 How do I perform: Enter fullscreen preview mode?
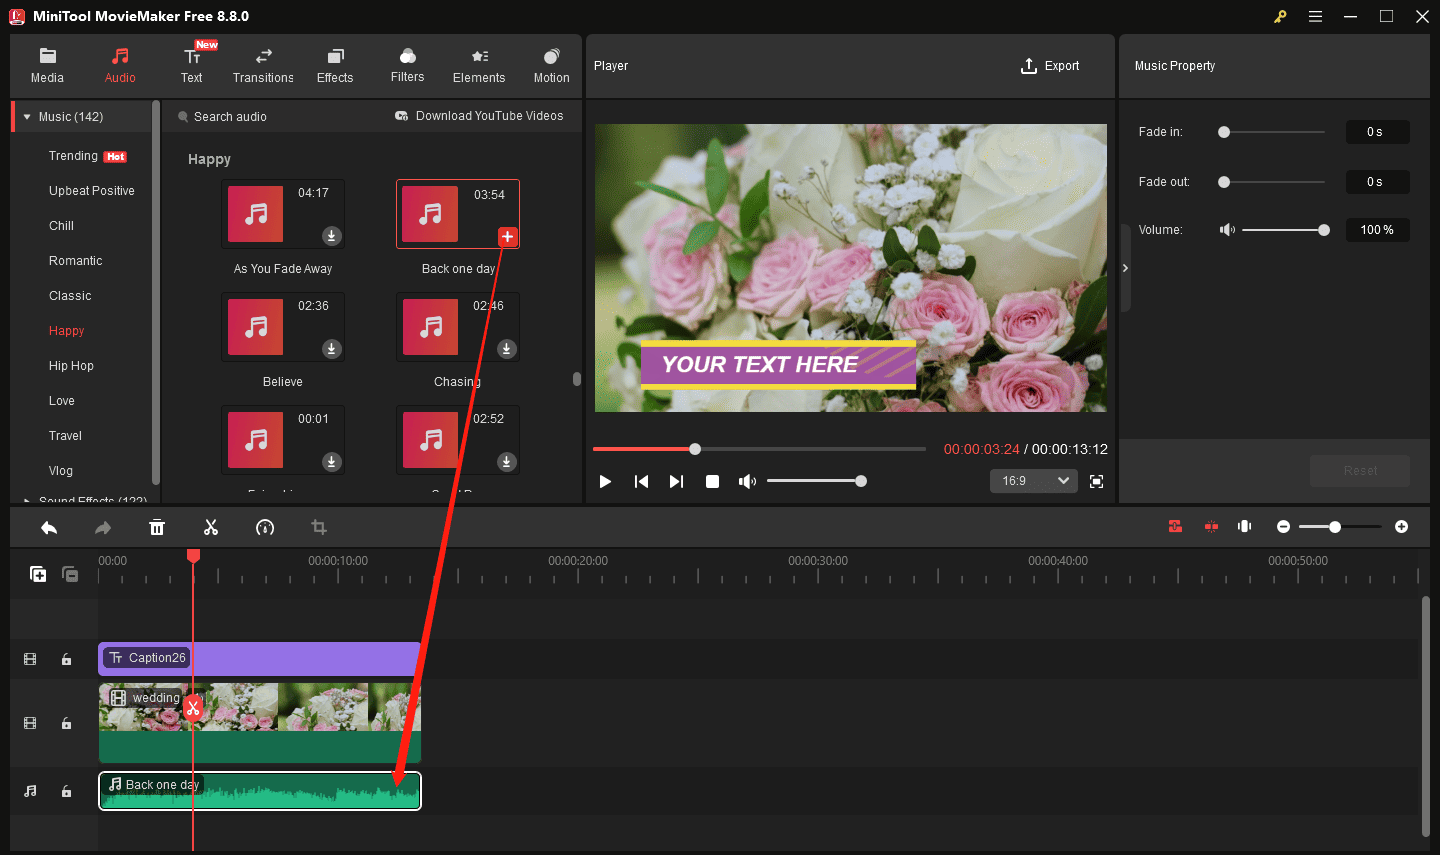[1096, 481]
